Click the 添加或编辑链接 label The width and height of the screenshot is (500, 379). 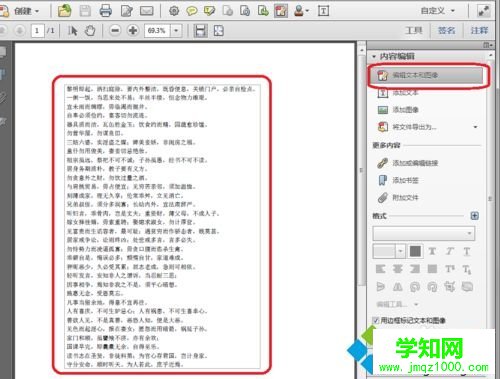pos(415,163)
